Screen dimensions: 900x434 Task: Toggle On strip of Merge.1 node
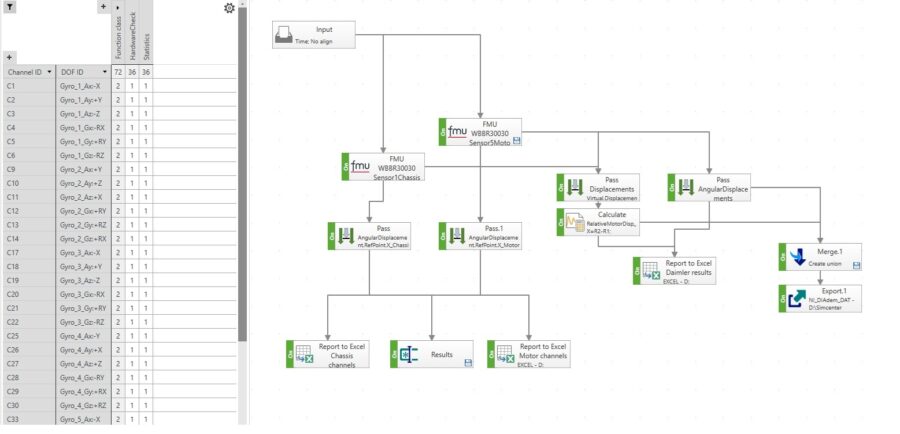pyautogui.click(x=782, y=257)
